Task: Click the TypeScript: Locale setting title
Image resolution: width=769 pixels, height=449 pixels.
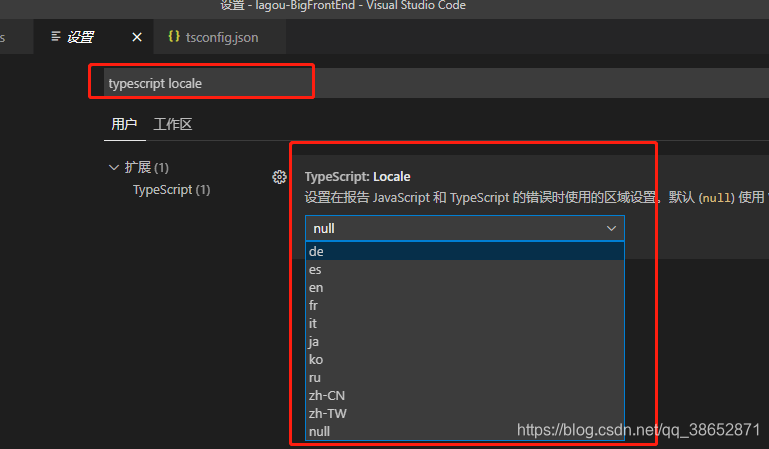Action: click(x=358, y=176)
